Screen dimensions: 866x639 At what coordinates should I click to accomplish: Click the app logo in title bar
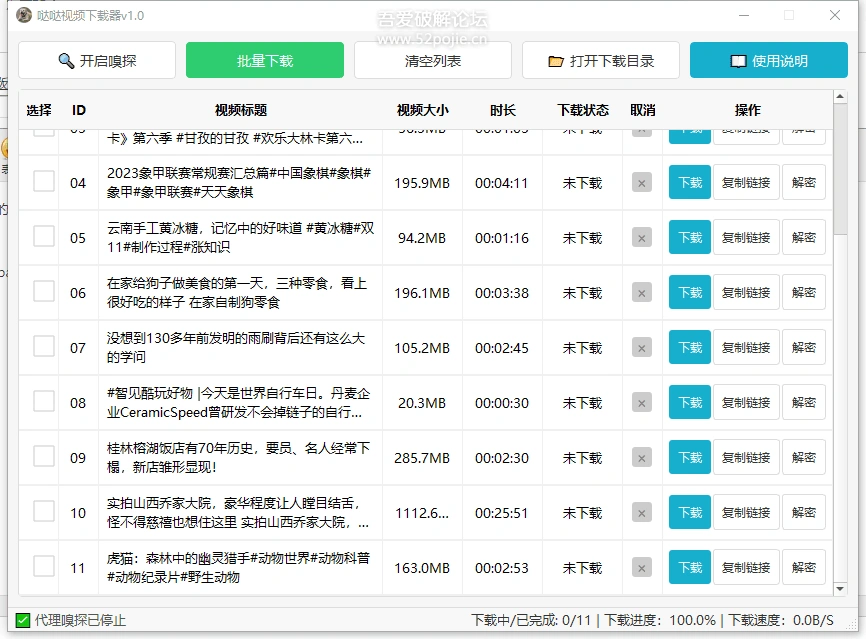(24, 16)
